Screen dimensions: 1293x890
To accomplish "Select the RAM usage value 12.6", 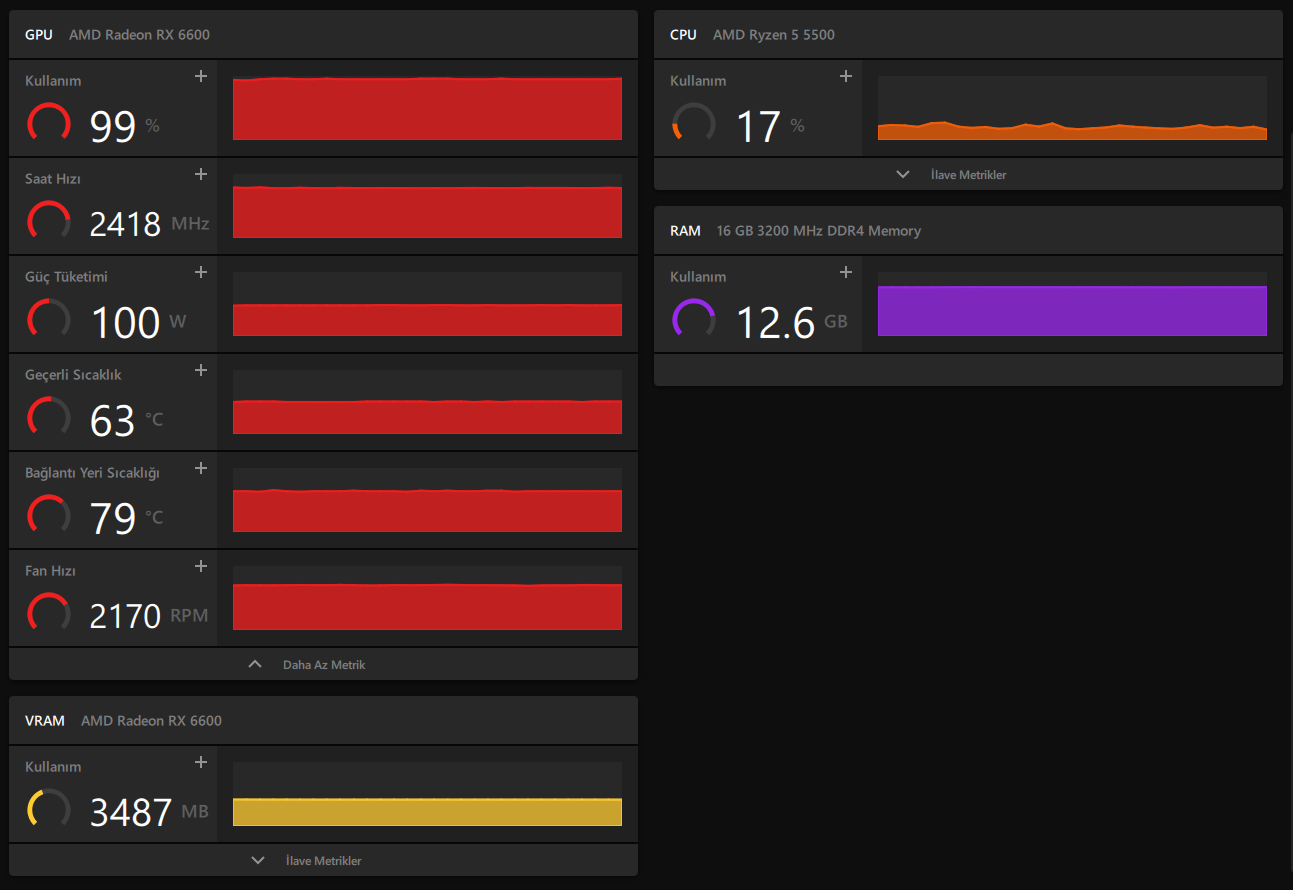I will coord(776,322).
